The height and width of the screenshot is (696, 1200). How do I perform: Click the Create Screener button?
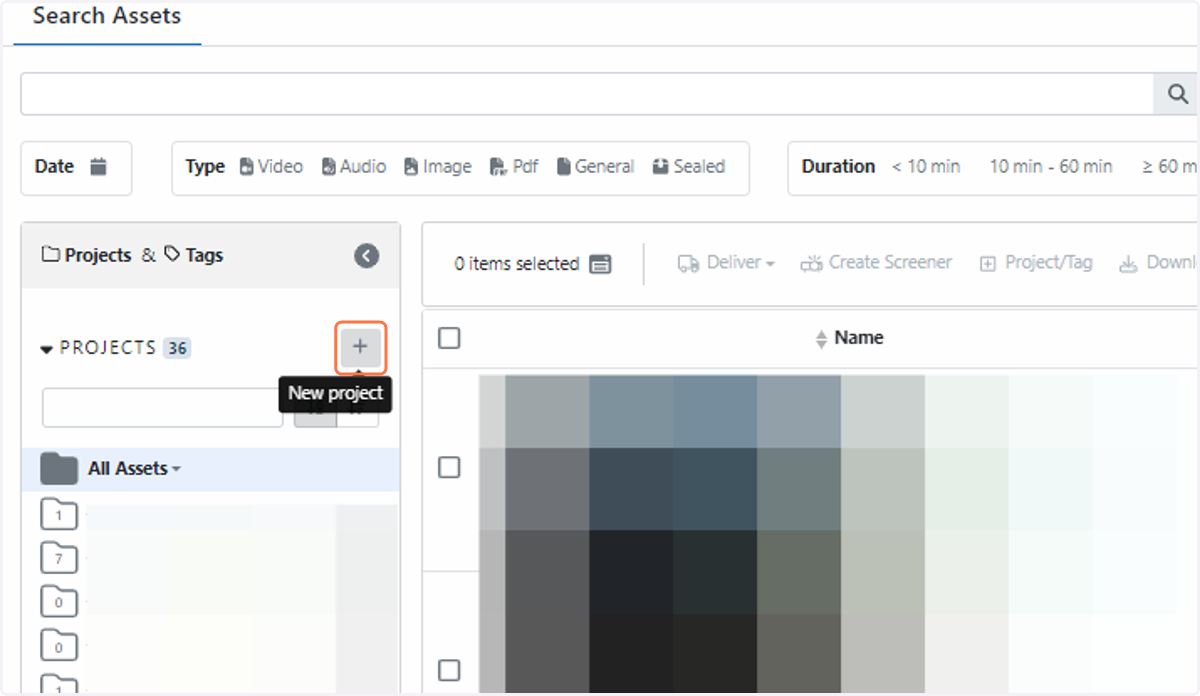pos(876,263)
